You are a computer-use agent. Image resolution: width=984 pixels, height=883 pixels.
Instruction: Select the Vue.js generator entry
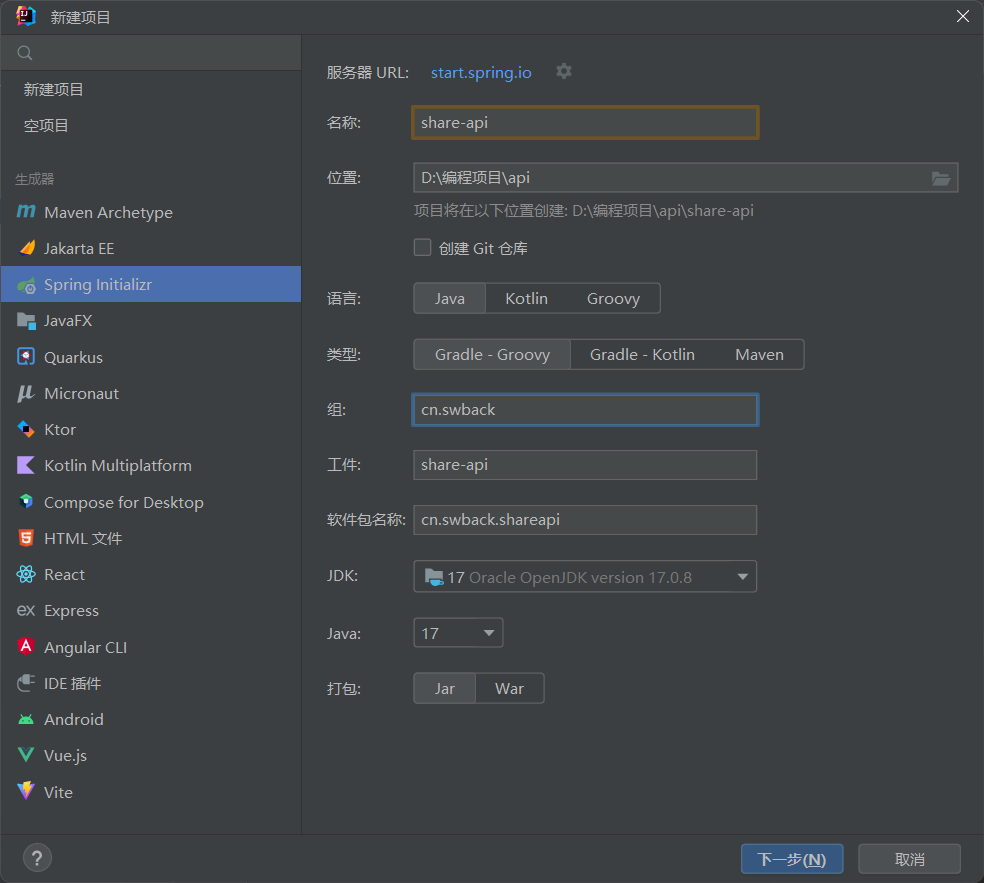coord(151,755)
